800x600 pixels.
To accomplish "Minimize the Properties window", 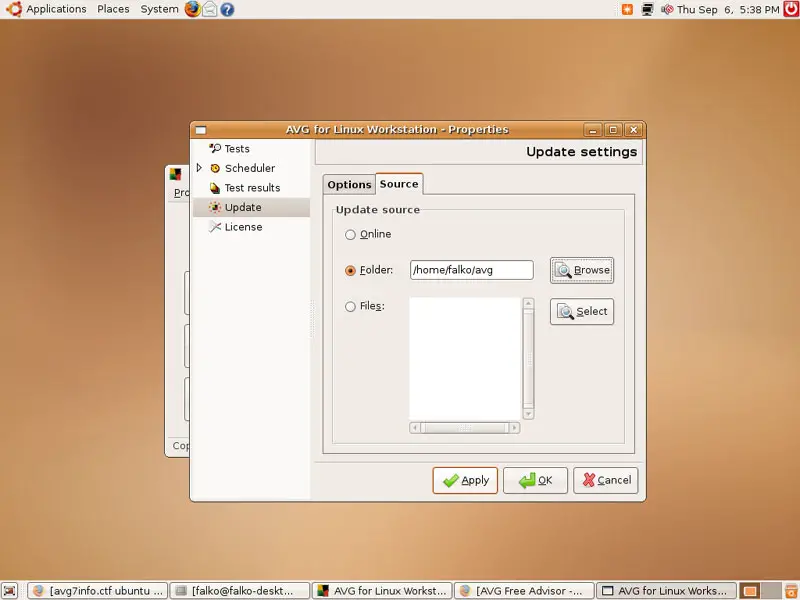I will click(x=593, y=130).
